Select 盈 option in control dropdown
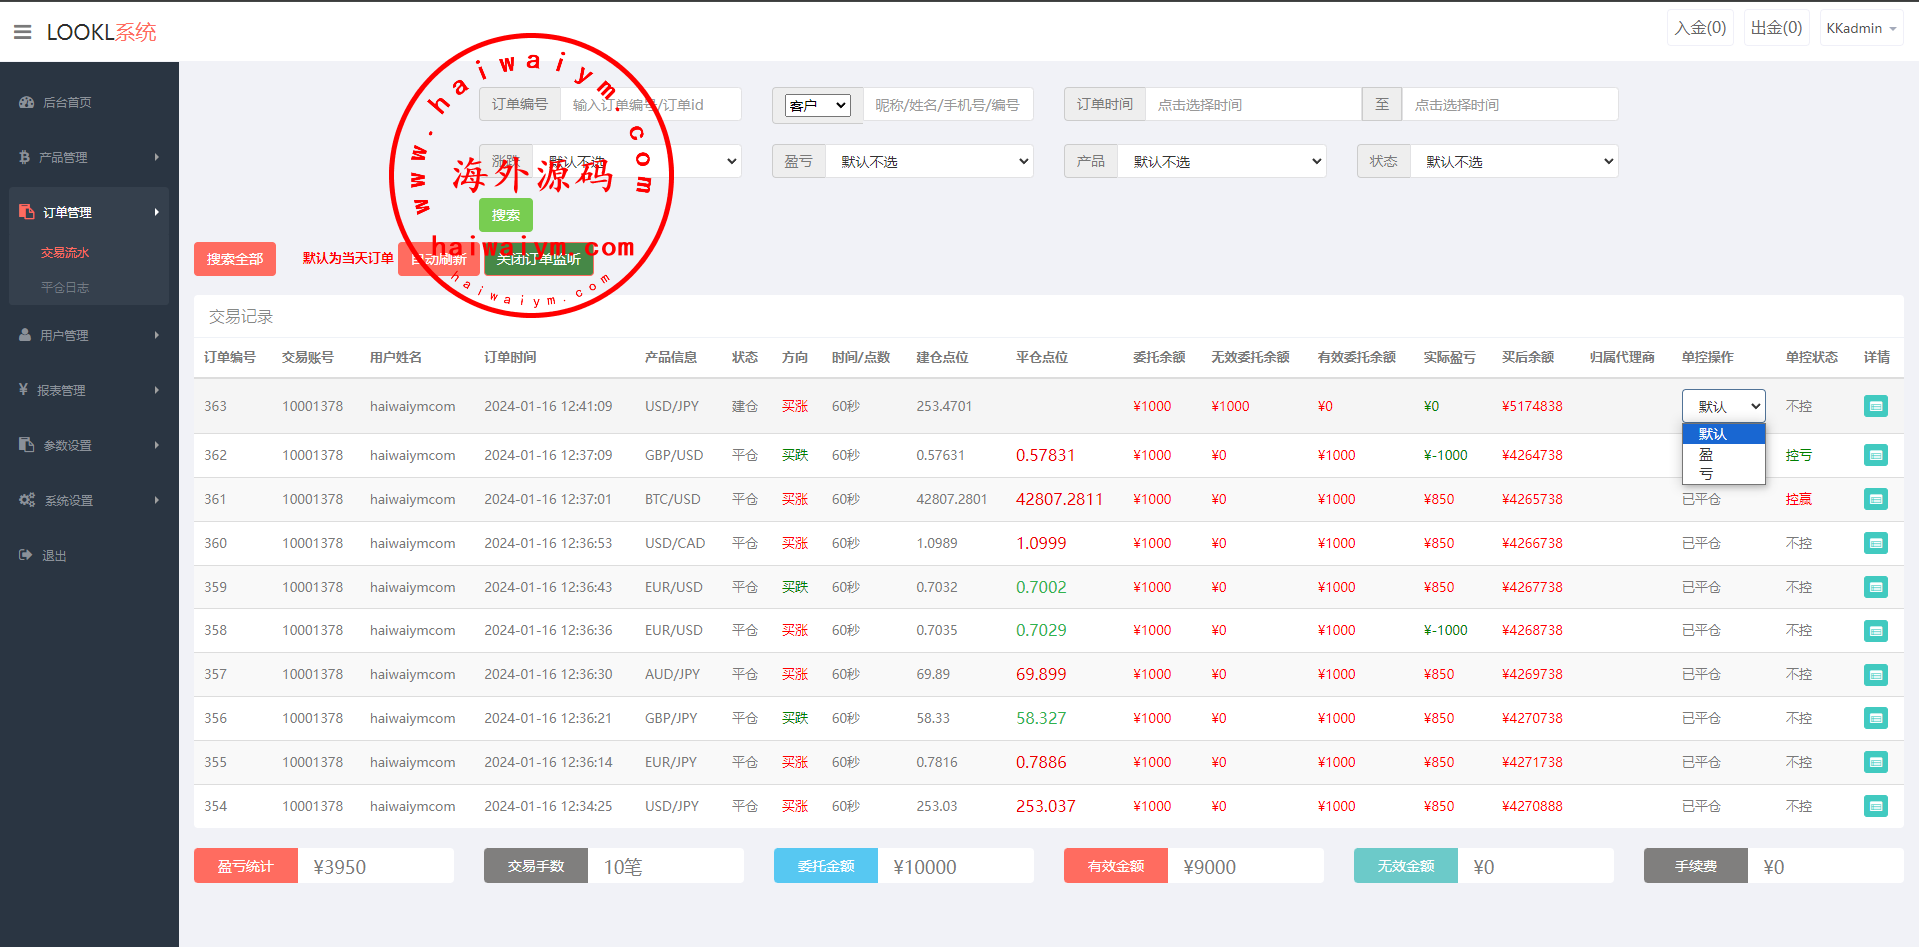 (1706, 454)
